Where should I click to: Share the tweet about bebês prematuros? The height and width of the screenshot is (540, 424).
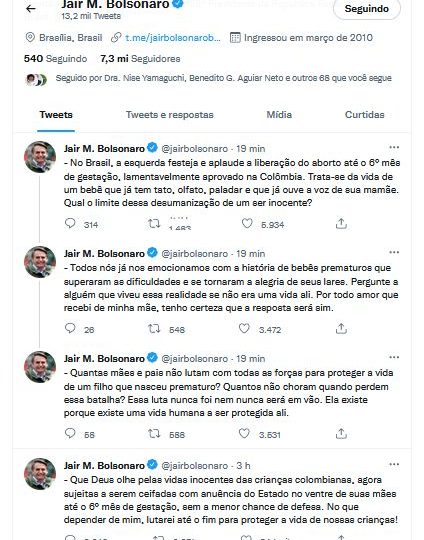click(x=341, y=329)
